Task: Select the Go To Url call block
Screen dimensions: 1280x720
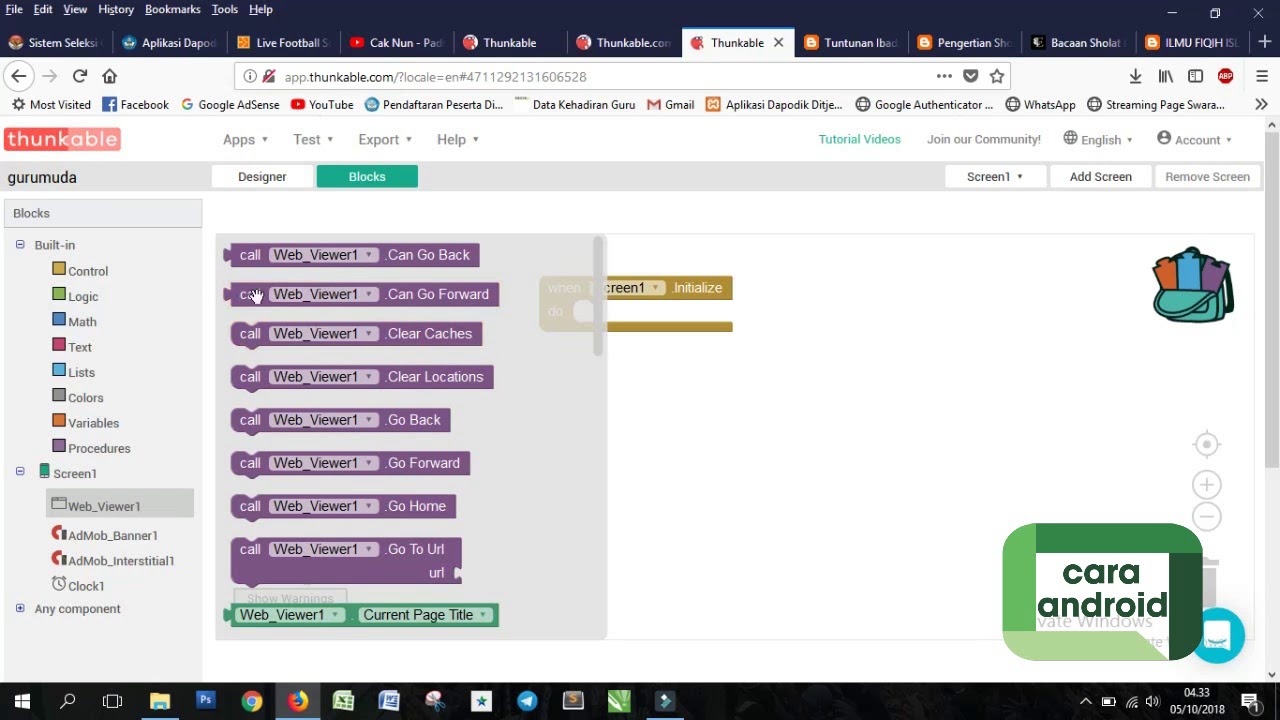Action: coord(346,560)
